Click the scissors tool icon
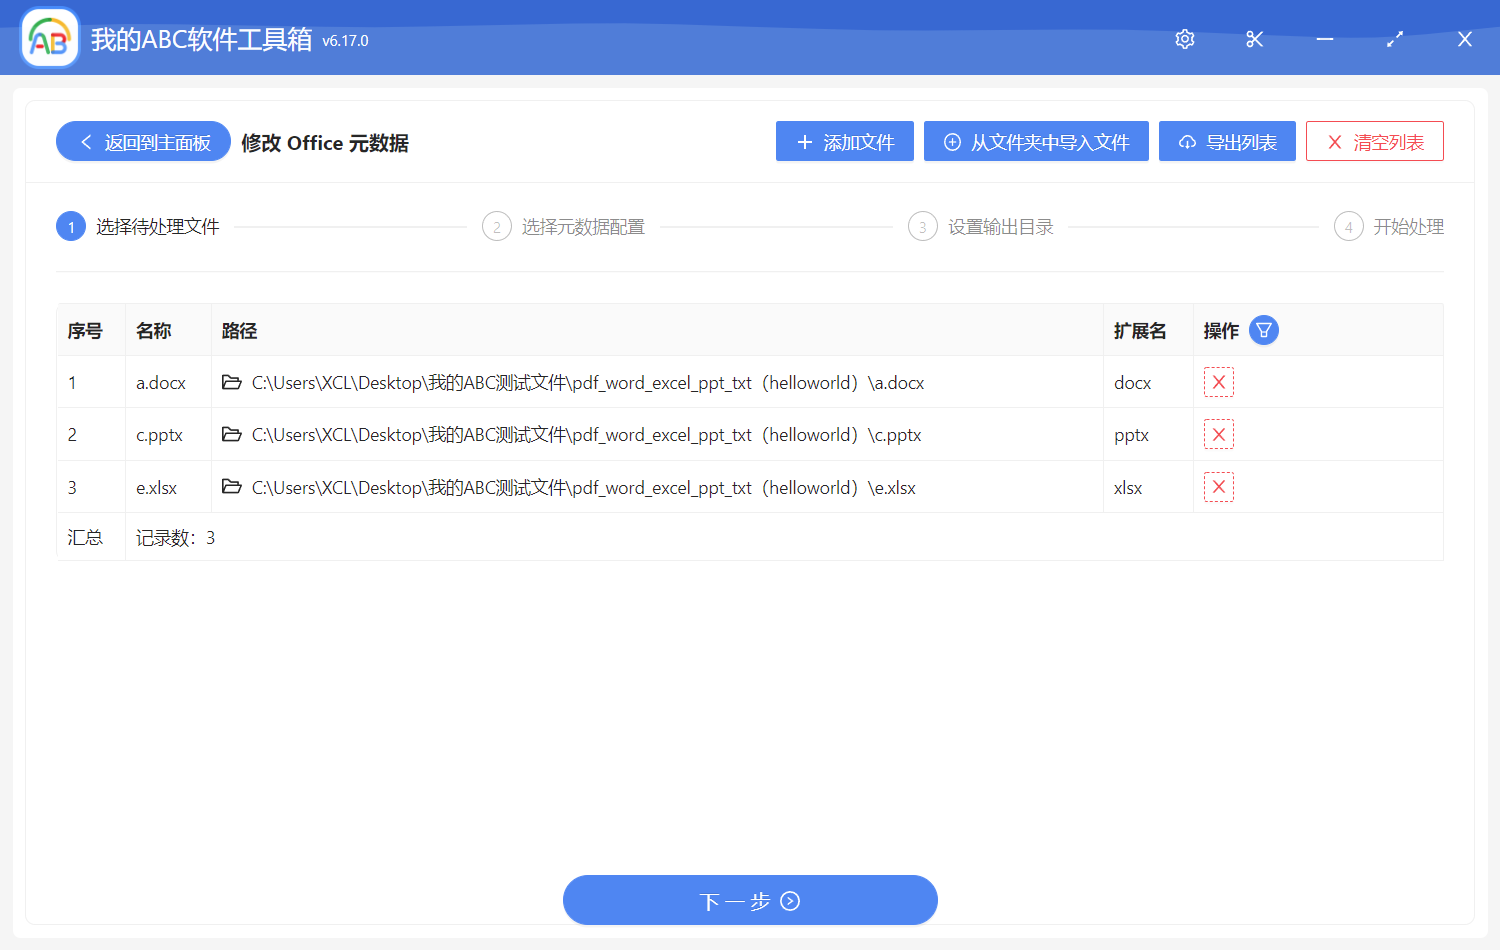Screen dimensions: 1500x950 pyautogui.click(x=1254, y=39)
